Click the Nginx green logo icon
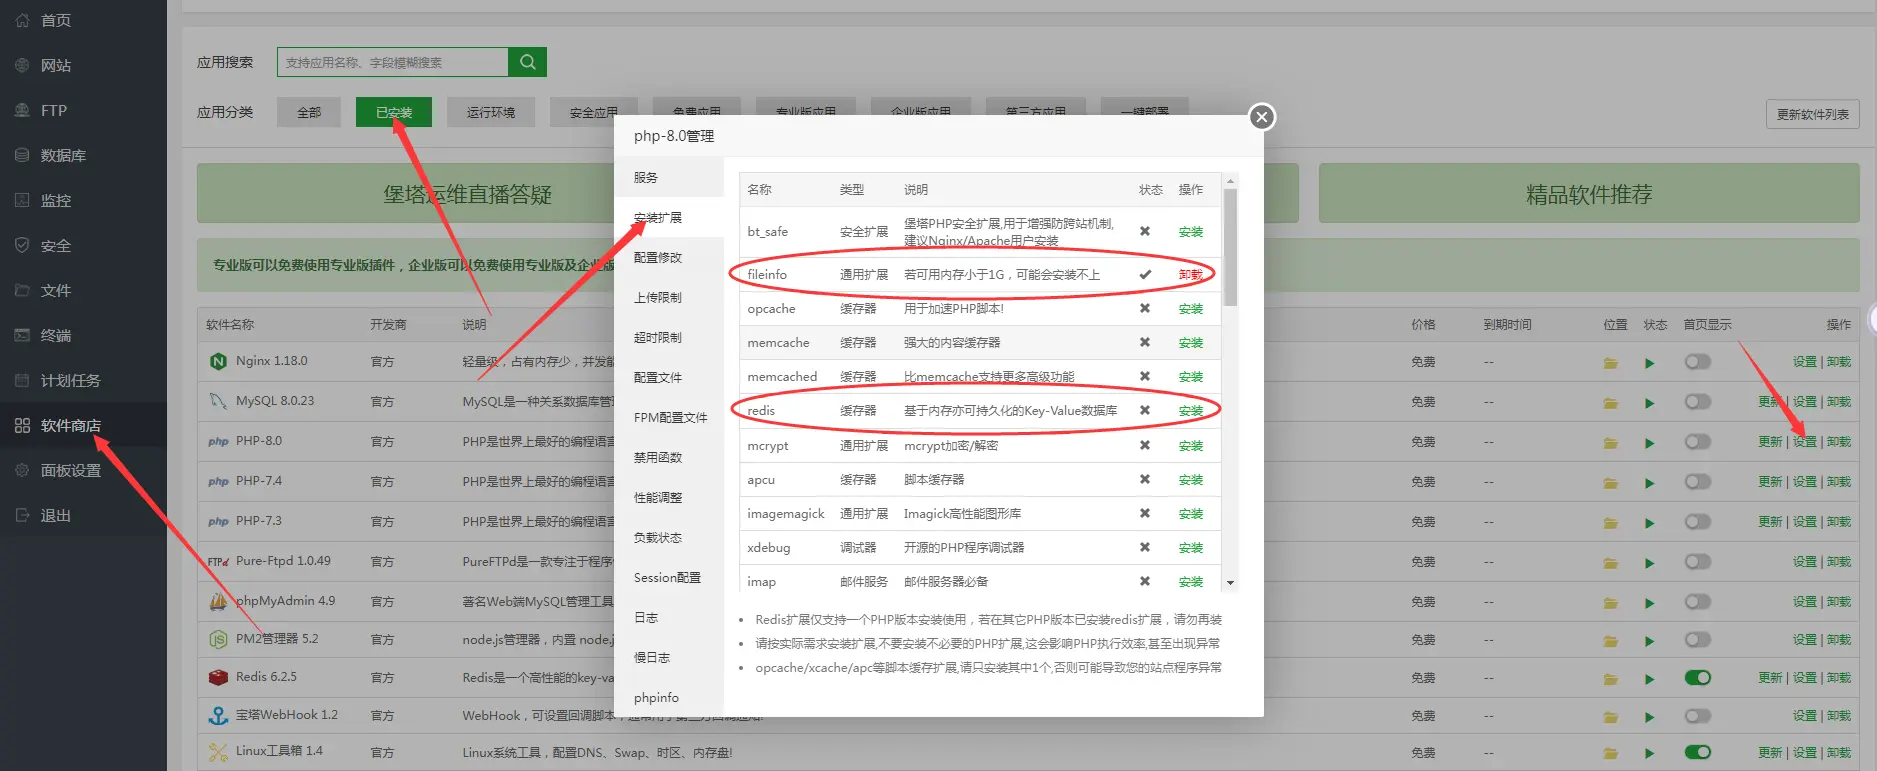The image size is (1877, 771). point(218,361)
